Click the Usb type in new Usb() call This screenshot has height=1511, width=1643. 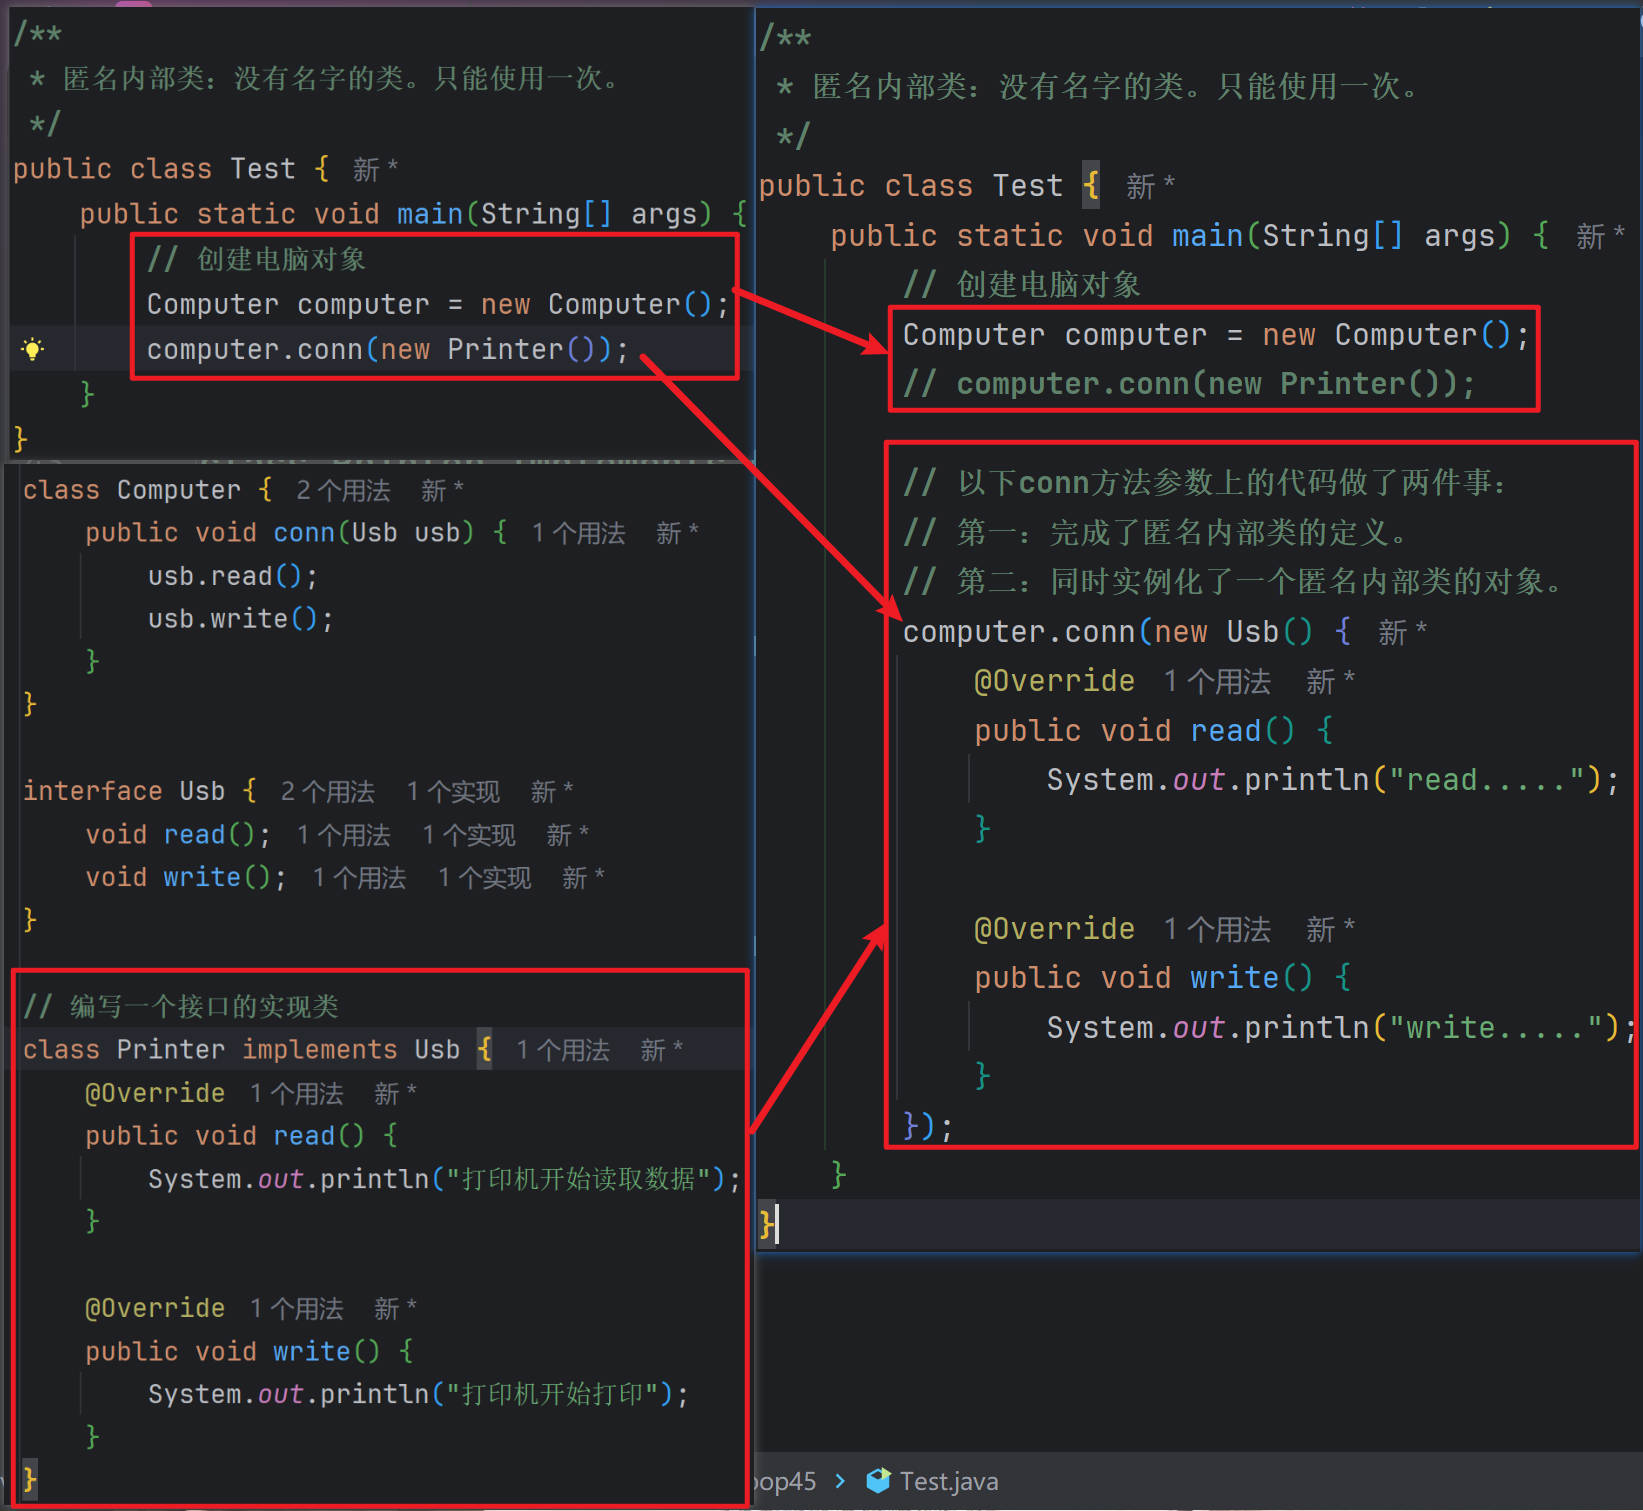1252,632
